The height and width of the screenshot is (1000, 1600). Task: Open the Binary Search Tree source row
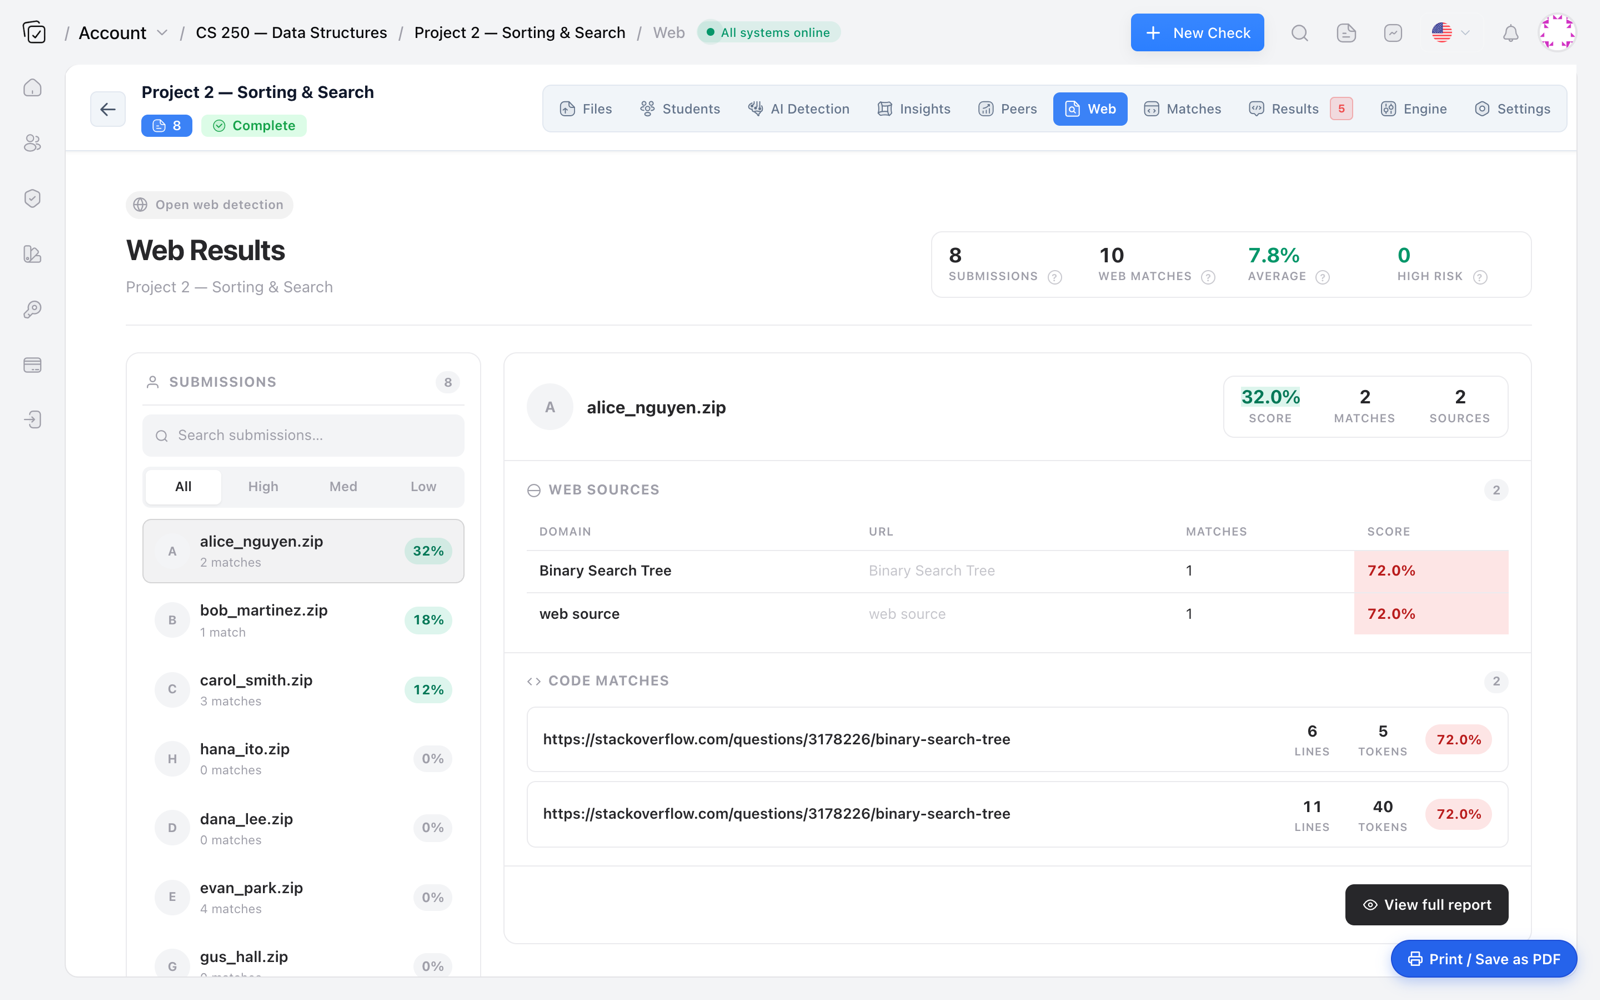[1017, 571]
